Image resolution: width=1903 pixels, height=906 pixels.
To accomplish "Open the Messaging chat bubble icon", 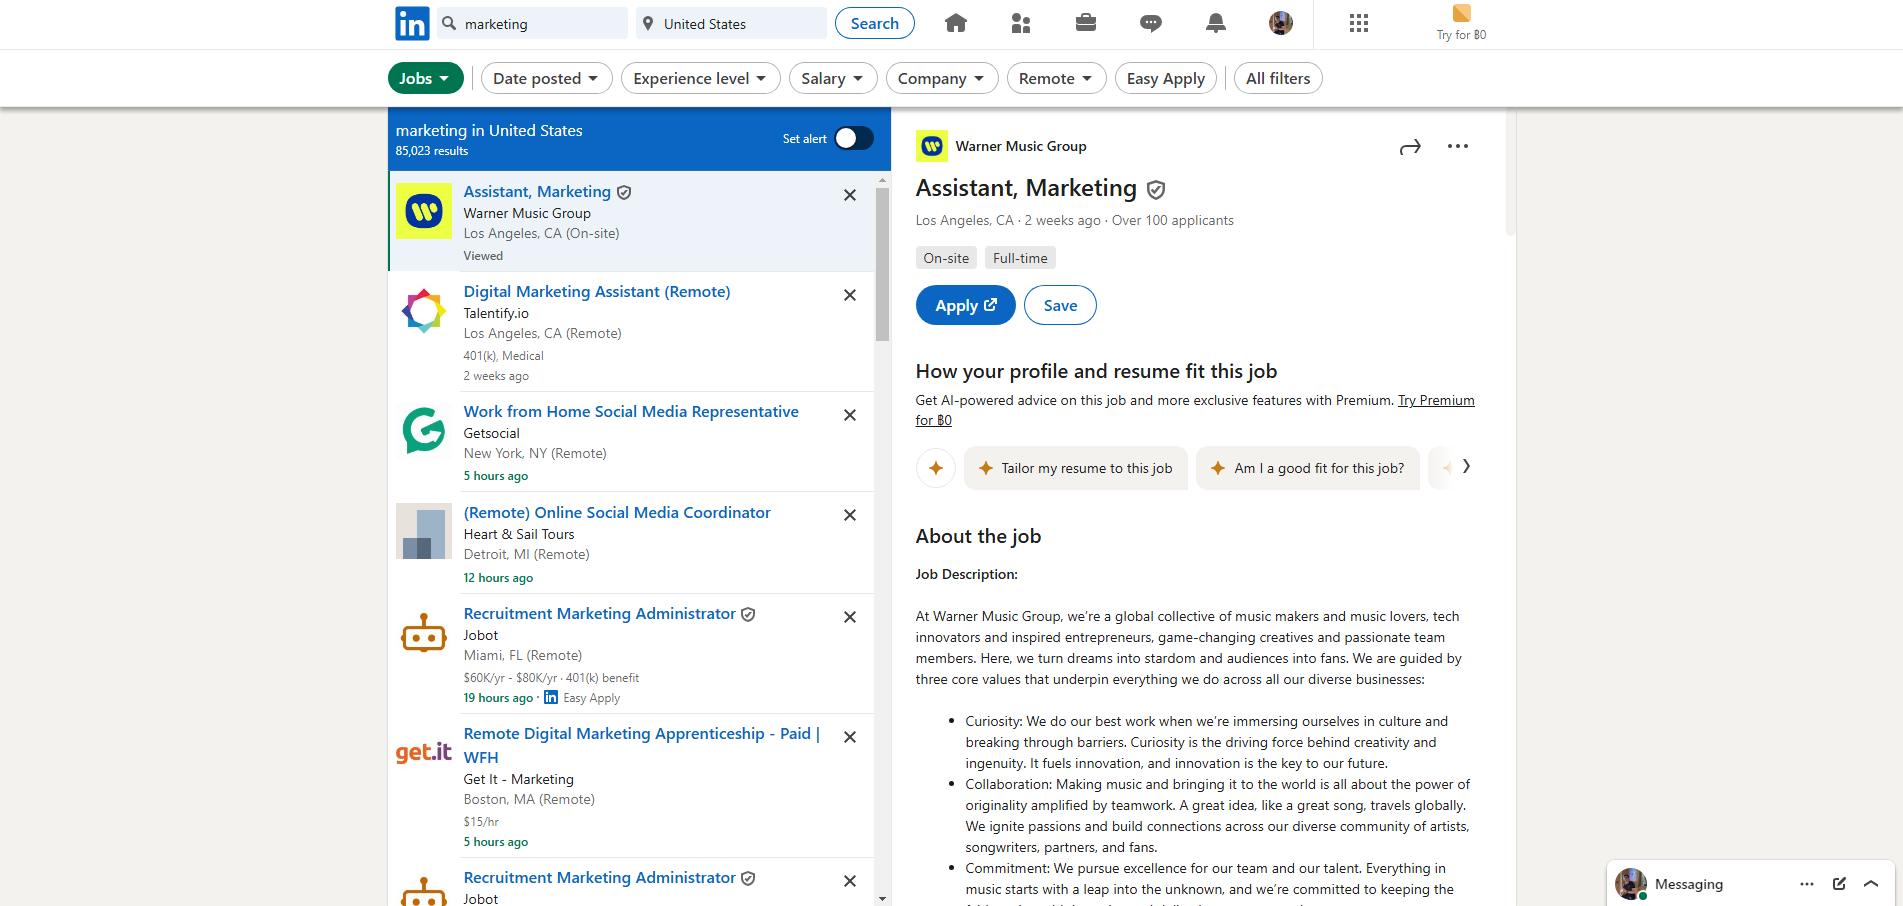I will pos(1151,23).
